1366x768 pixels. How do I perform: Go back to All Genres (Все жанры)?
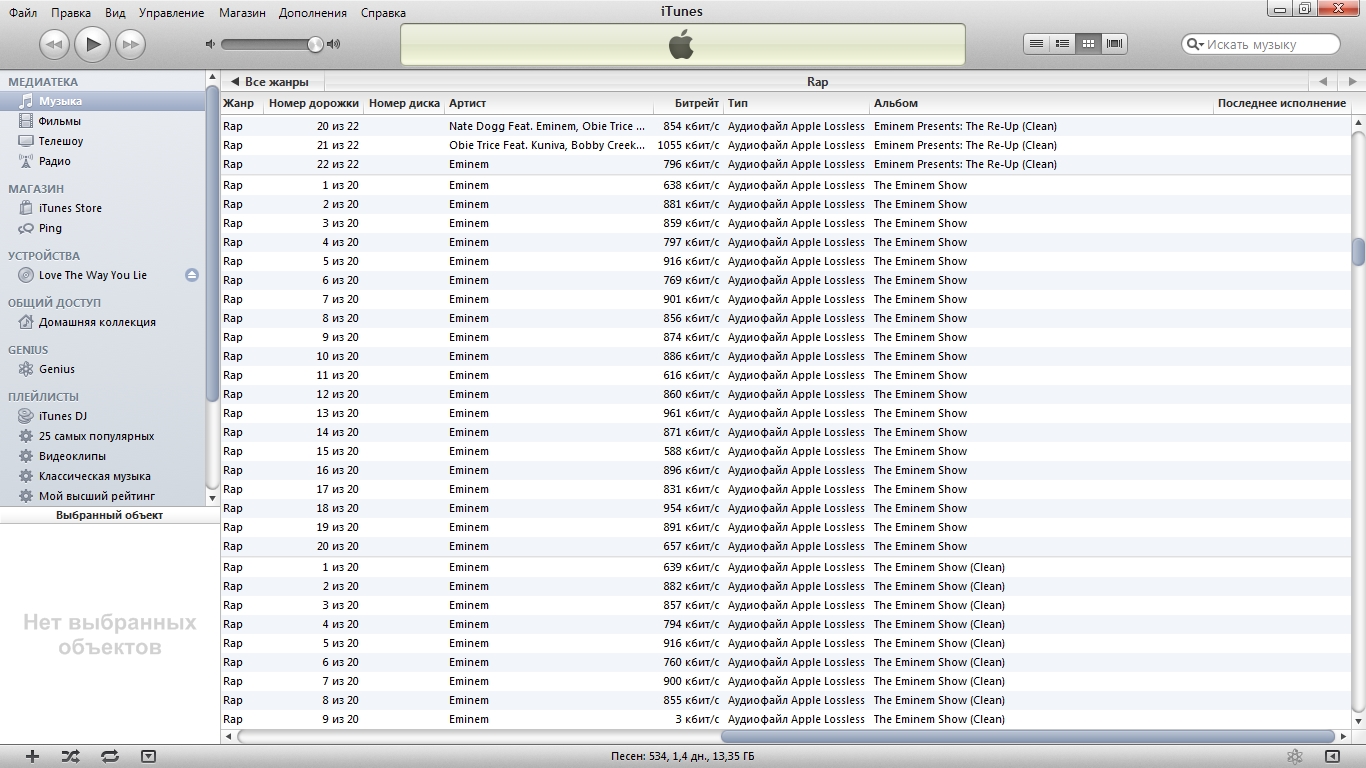270,82
